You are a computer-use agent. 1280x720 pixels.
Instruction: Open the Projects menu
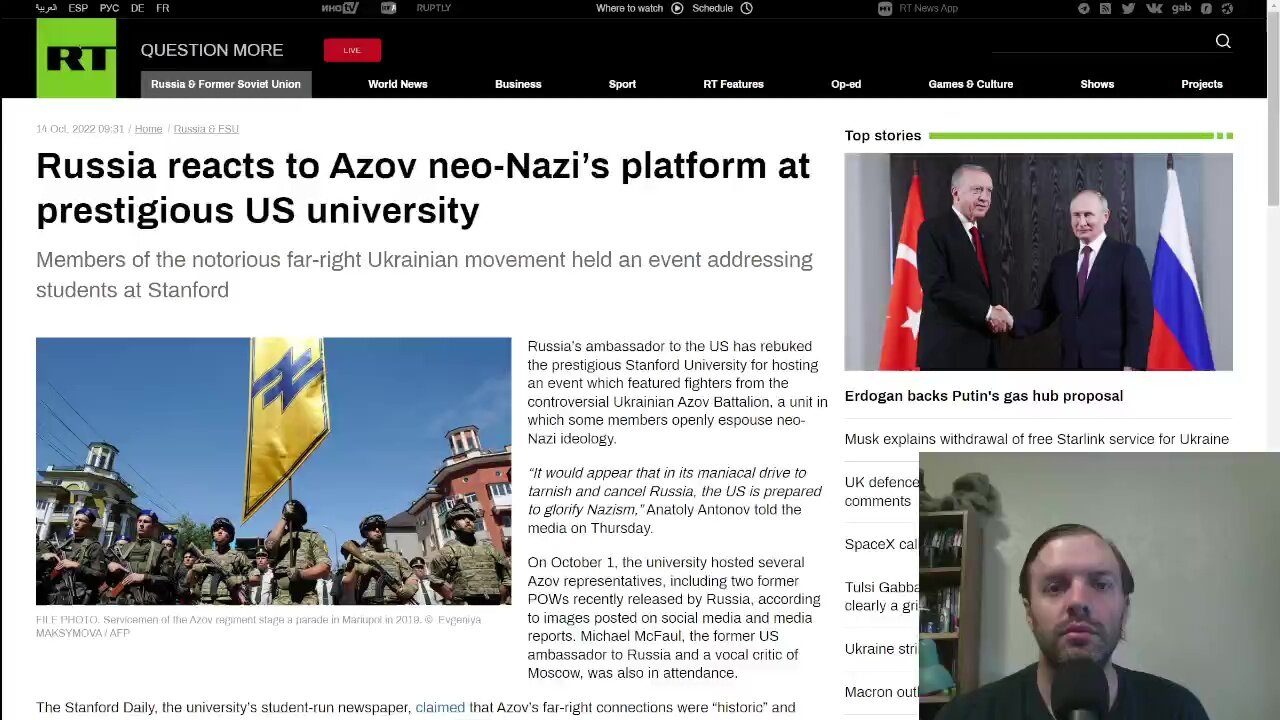pyautogui.click(x=1202, y=84)
